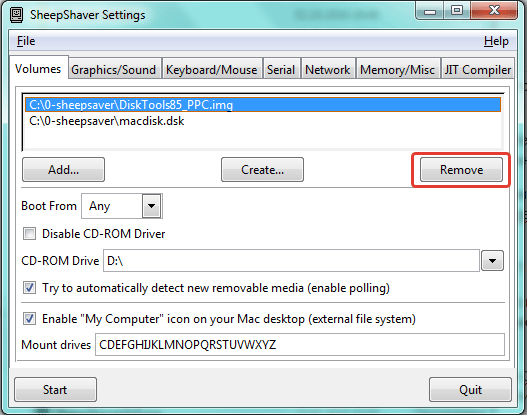Image resolution: width=527 pixels, height=415 pixels.
Task: Remove the selected volume
Action: (461, 170)
